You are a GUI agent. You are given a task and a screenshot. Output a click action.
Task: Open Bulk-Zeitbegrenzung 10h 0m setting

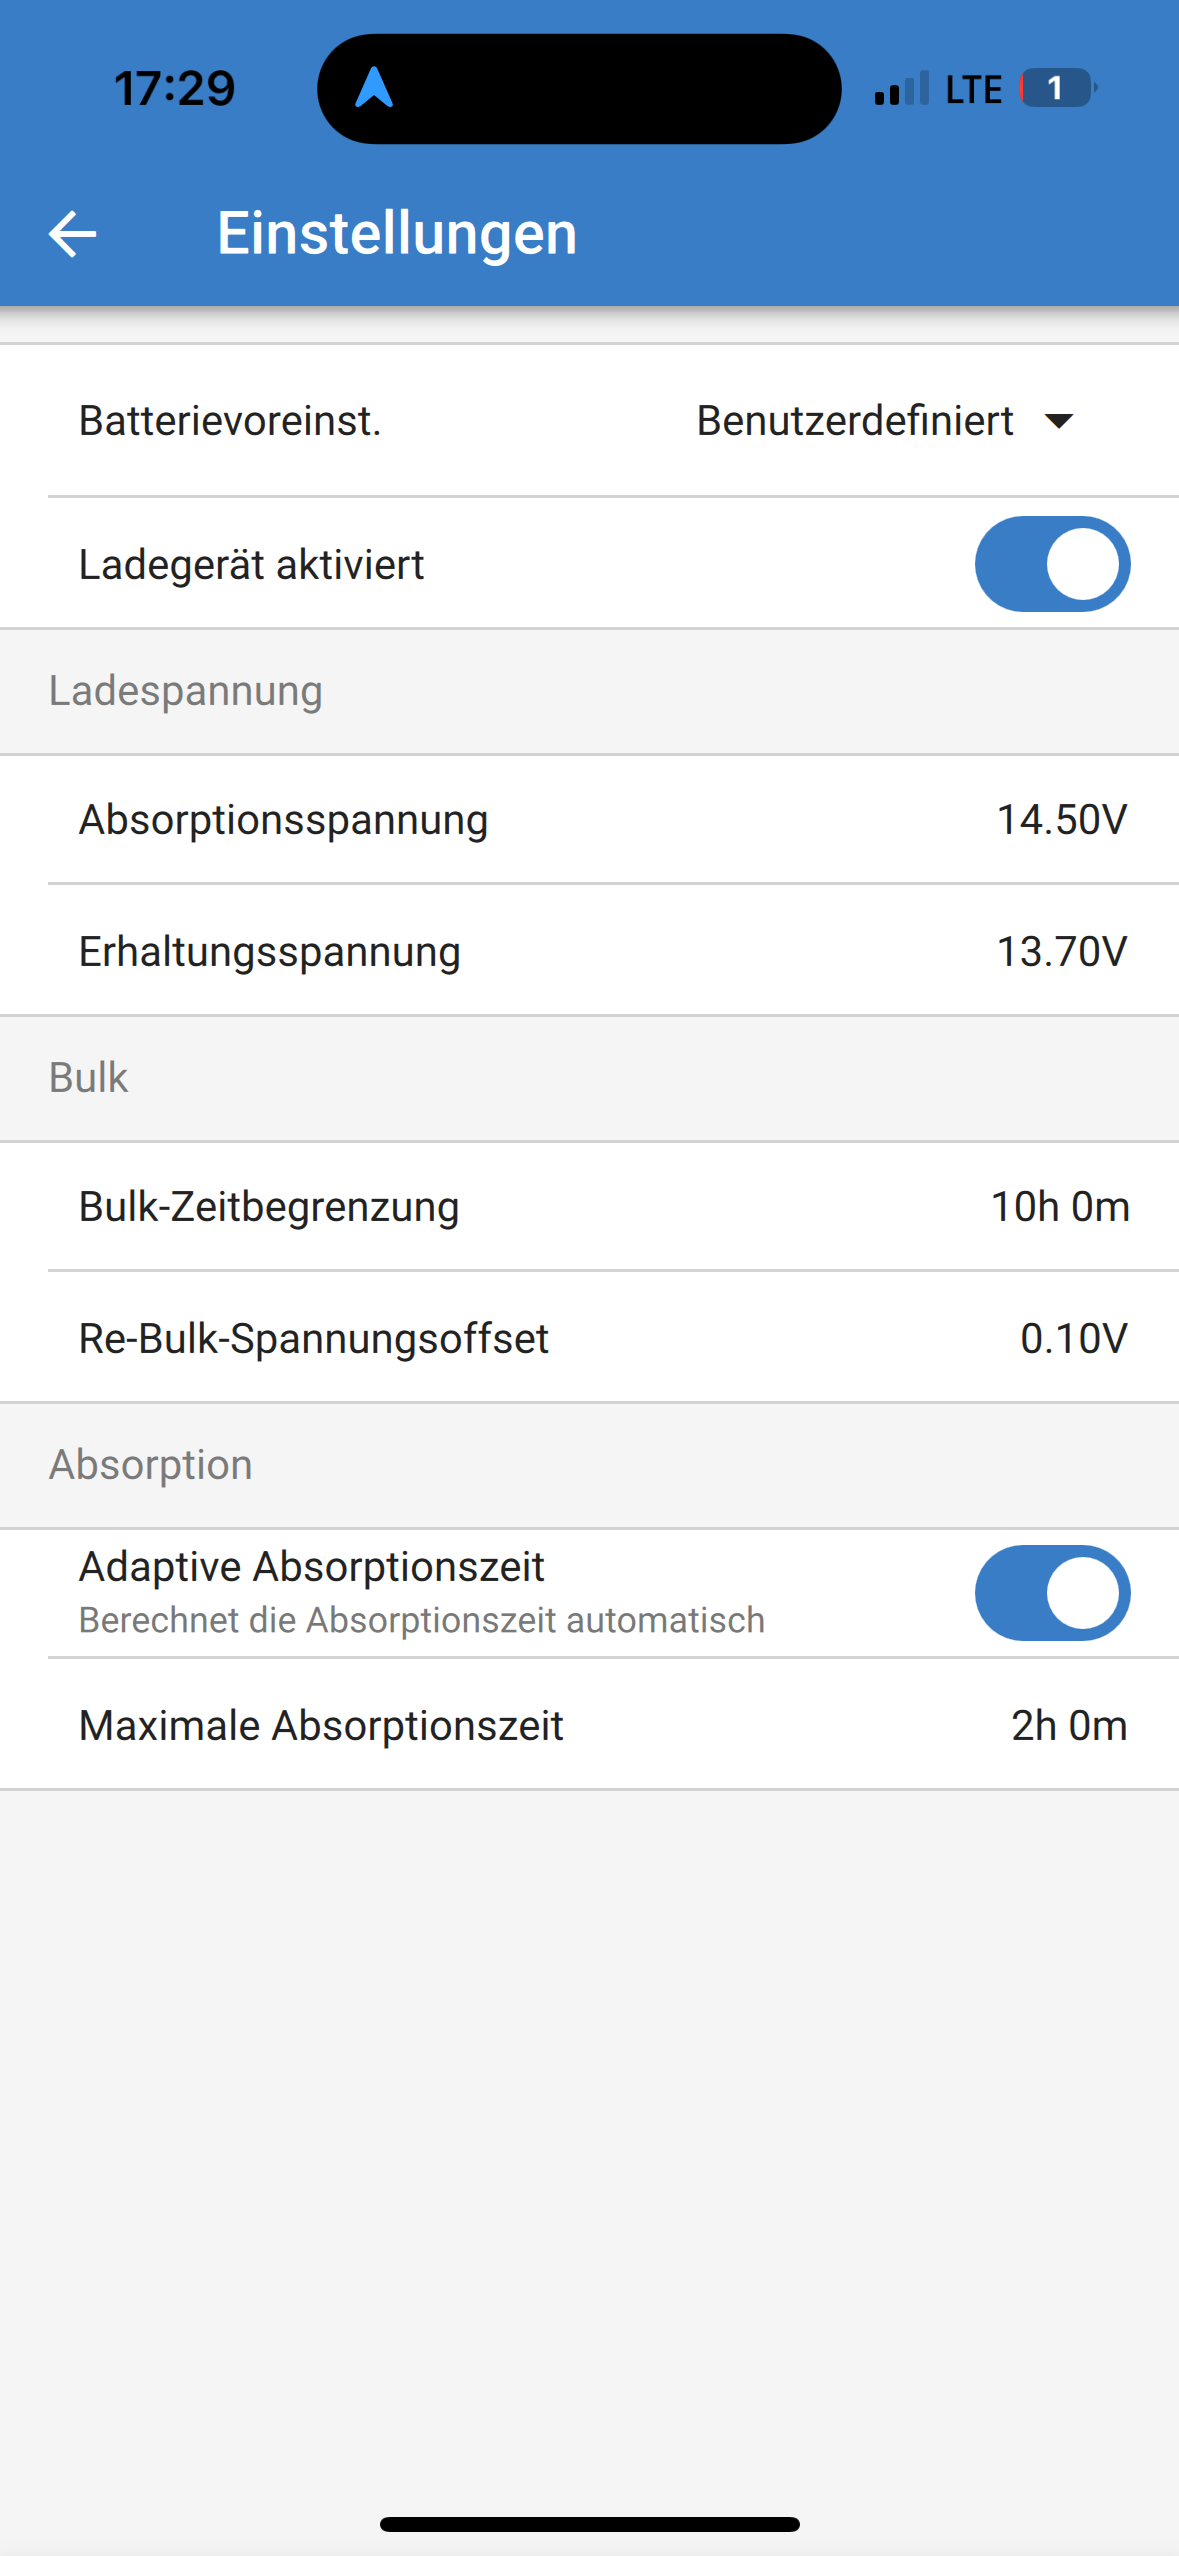[x=1060, y=1207]
